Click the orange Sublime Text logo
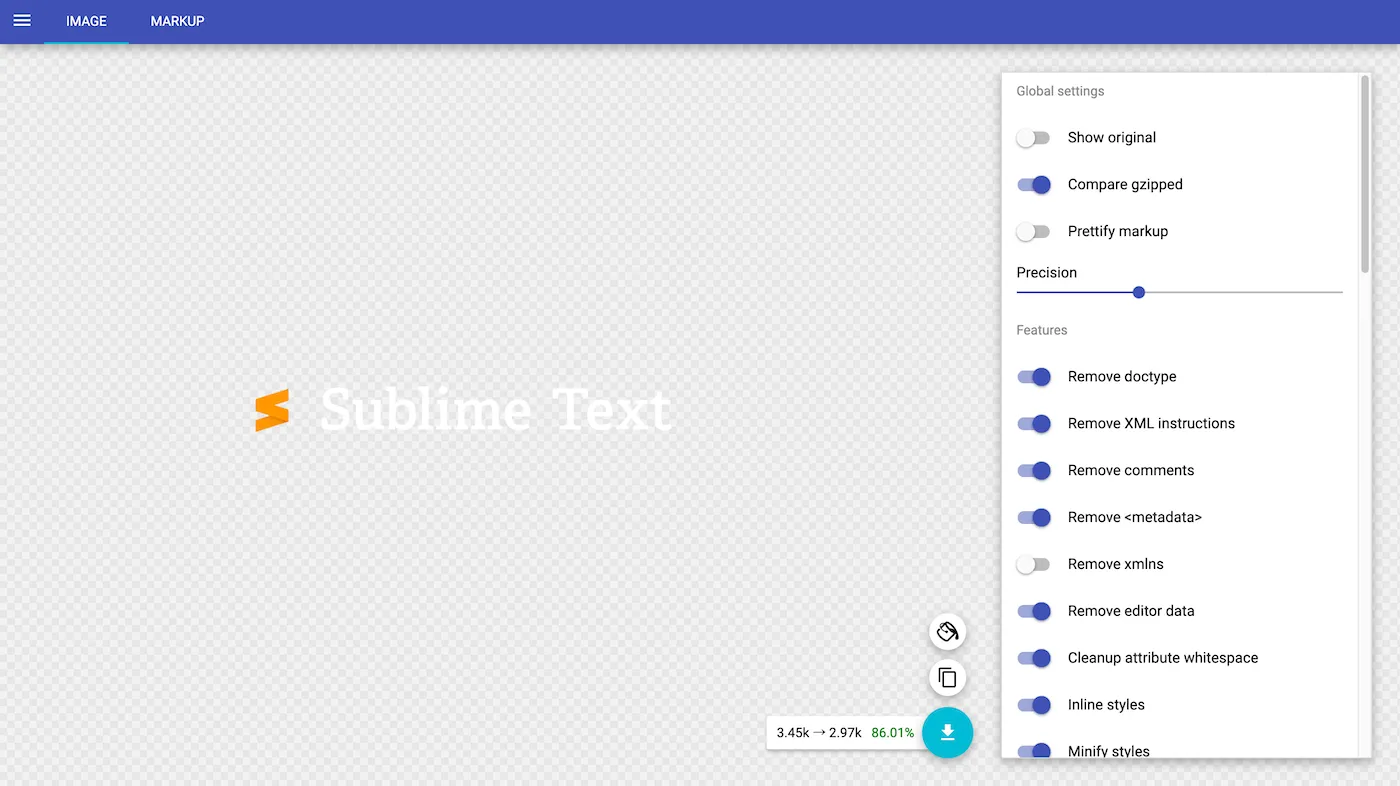This screenshot has width=1400, height=786. [x=272, y=410]
